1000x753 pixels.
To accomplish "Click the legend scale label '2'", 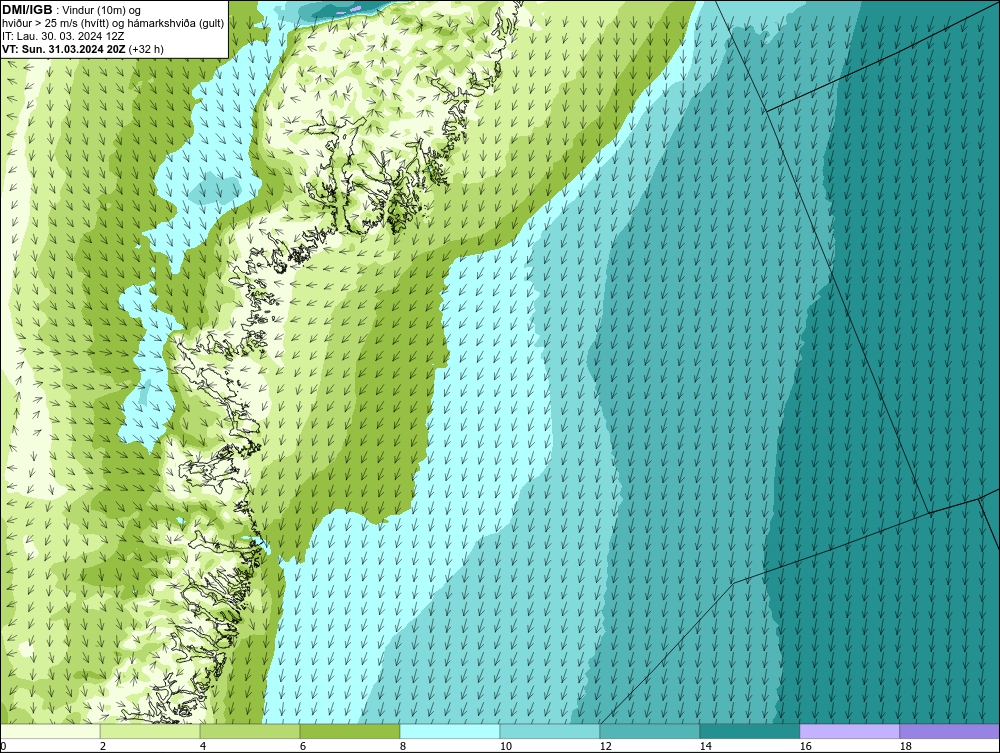I will pos(103,746).
